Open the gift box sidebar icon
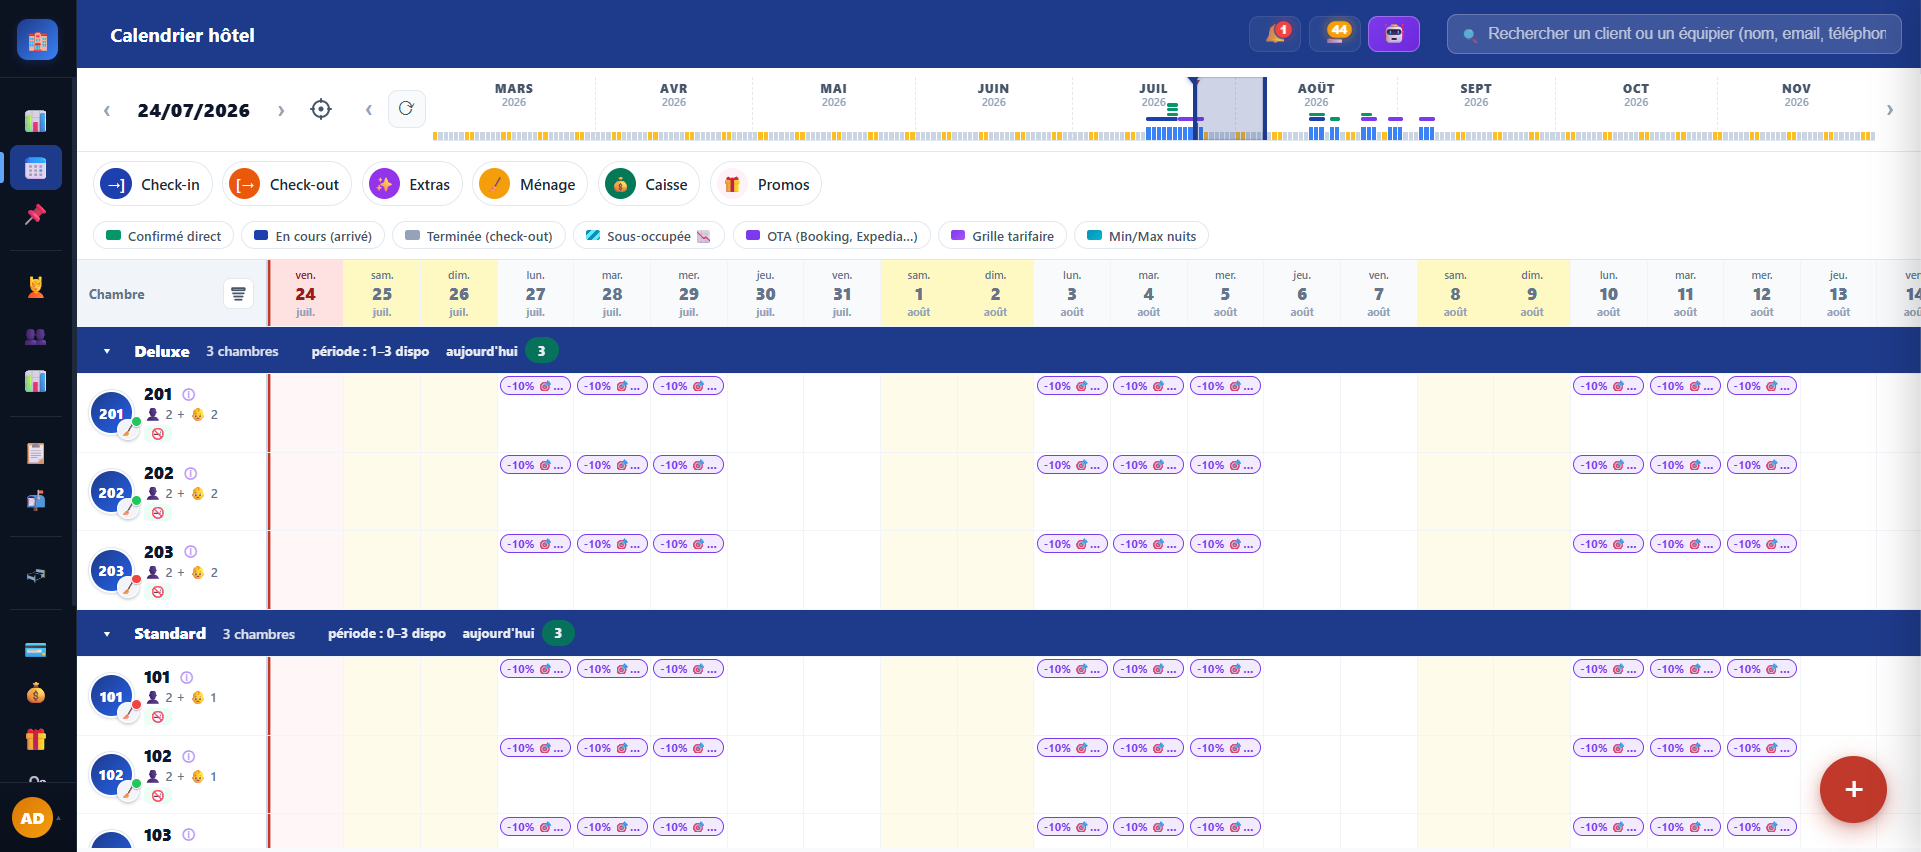1921x852 pixels. point(36,739)
